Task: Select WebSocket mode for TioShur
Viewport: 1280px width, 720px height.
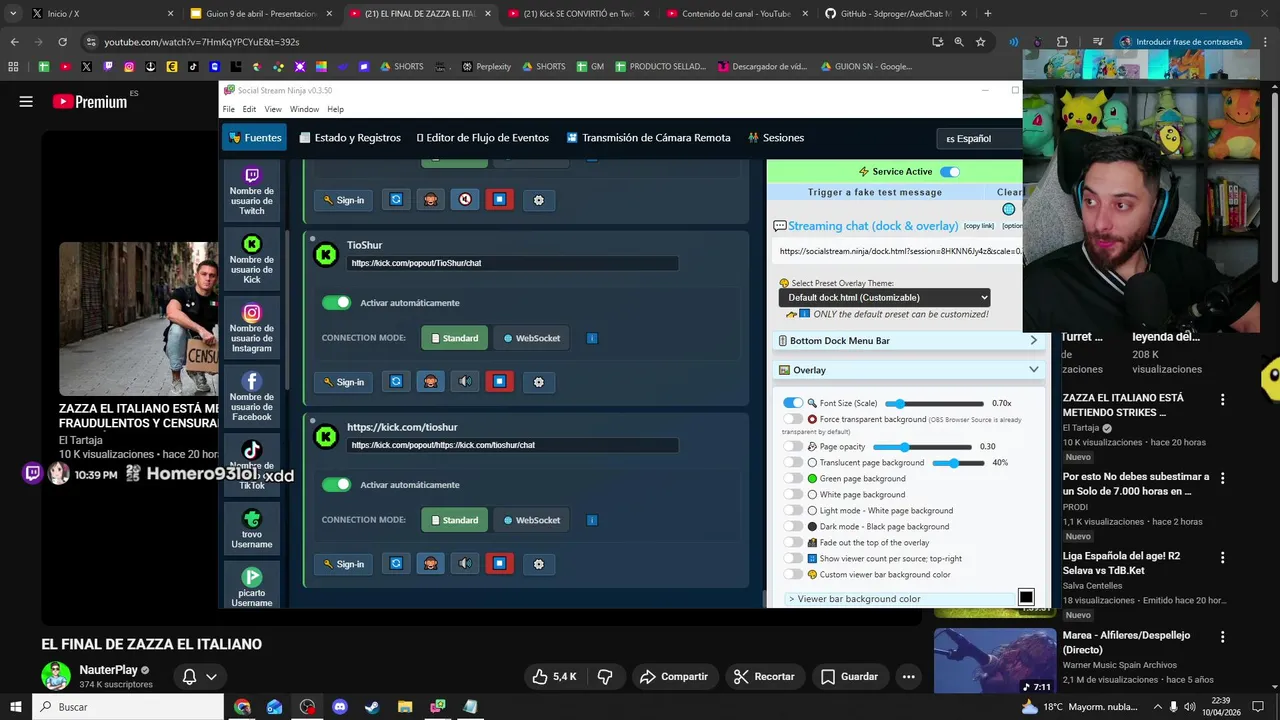Action: 531,338
